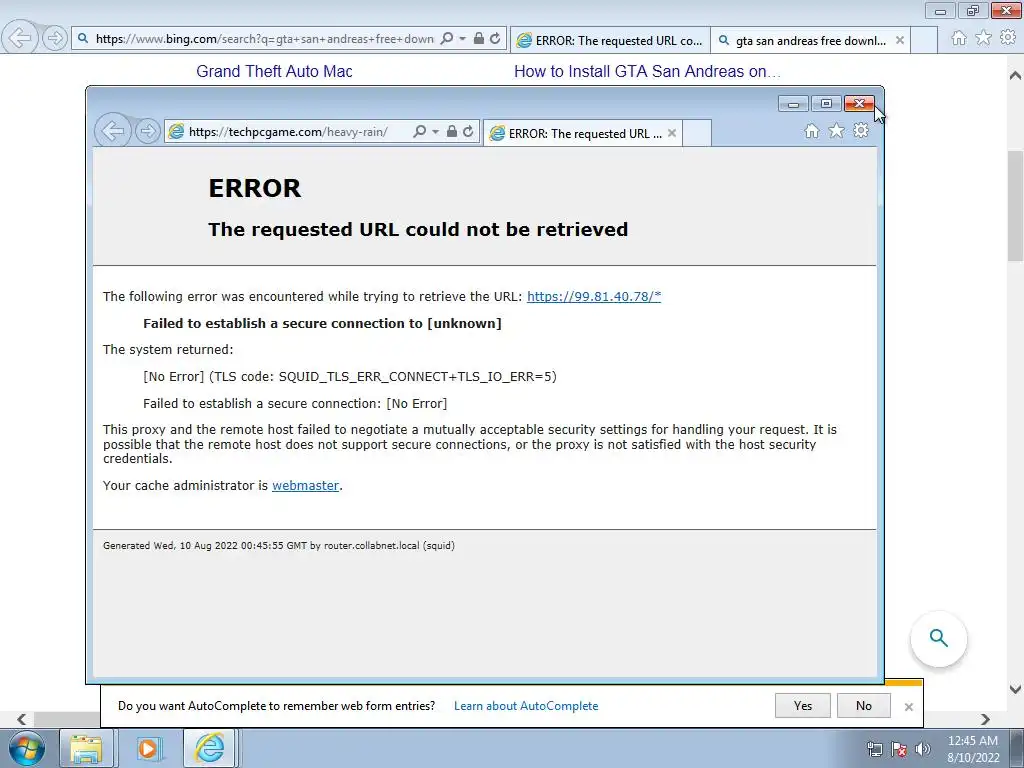The image size is (1024, 768).
Task: Close the gta san andreas tab
Action: [x=900, y=40]
